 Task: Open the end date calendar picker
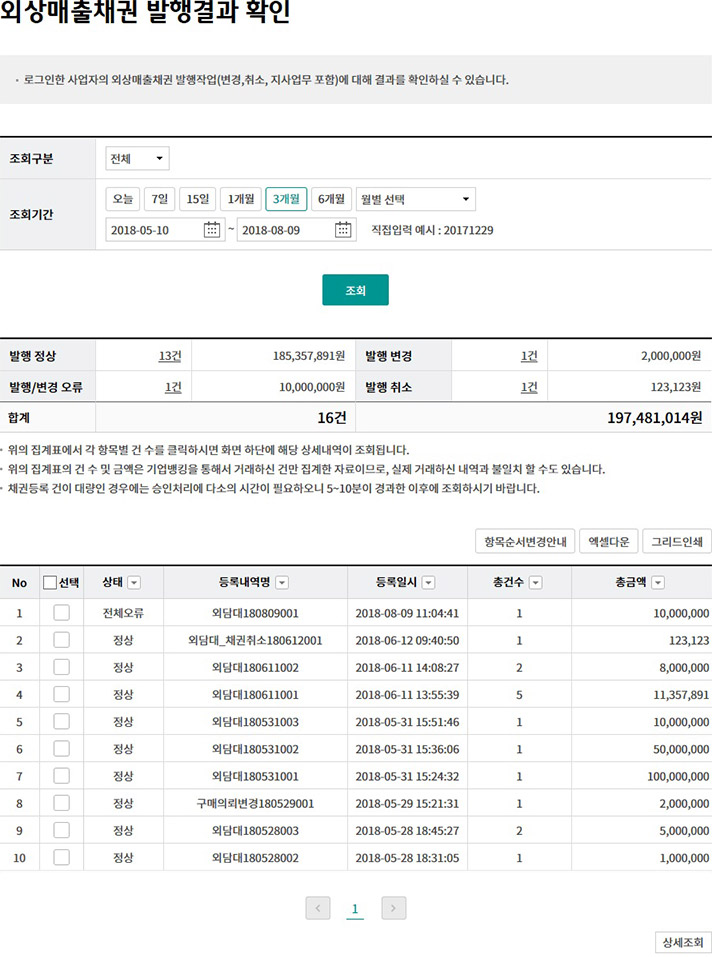point(343,230)
